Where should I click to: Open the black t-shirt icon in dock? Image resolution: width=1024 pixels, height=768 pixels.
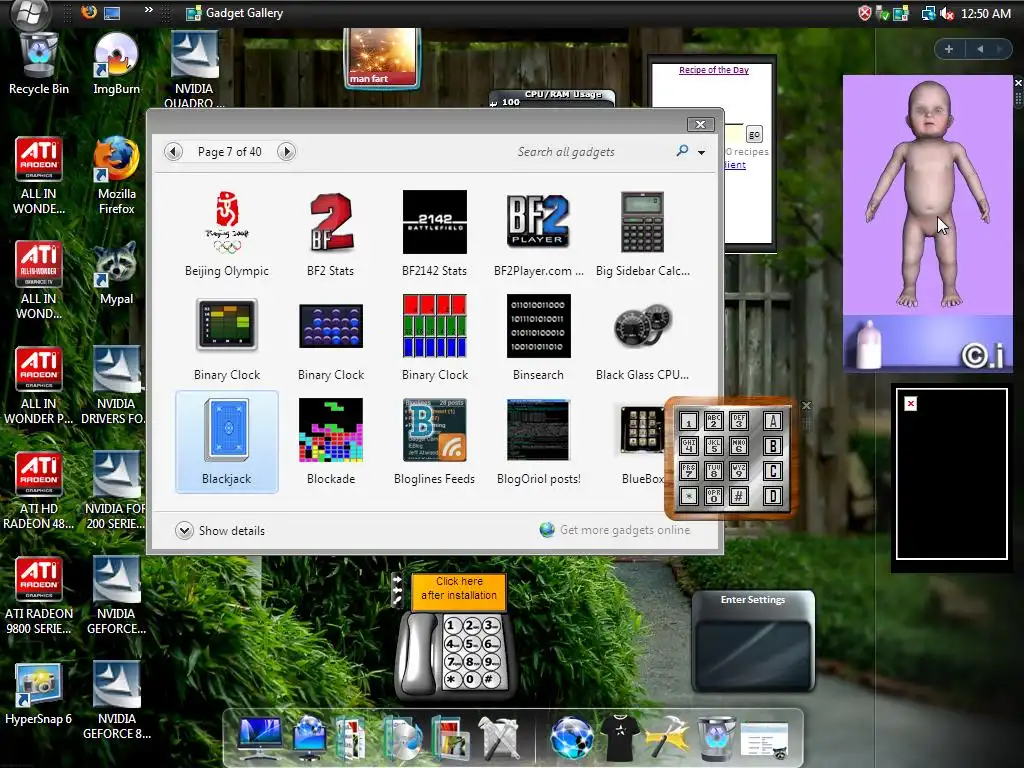(x=619, y=738)
